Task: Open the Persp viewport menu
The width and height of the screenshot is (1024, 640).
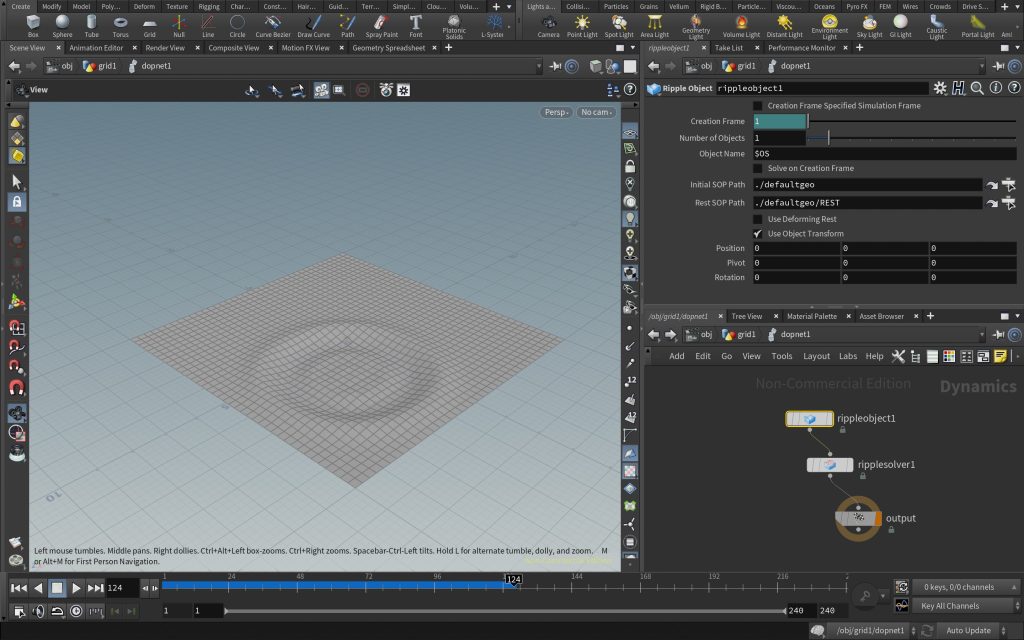Action: coord(556,112)
